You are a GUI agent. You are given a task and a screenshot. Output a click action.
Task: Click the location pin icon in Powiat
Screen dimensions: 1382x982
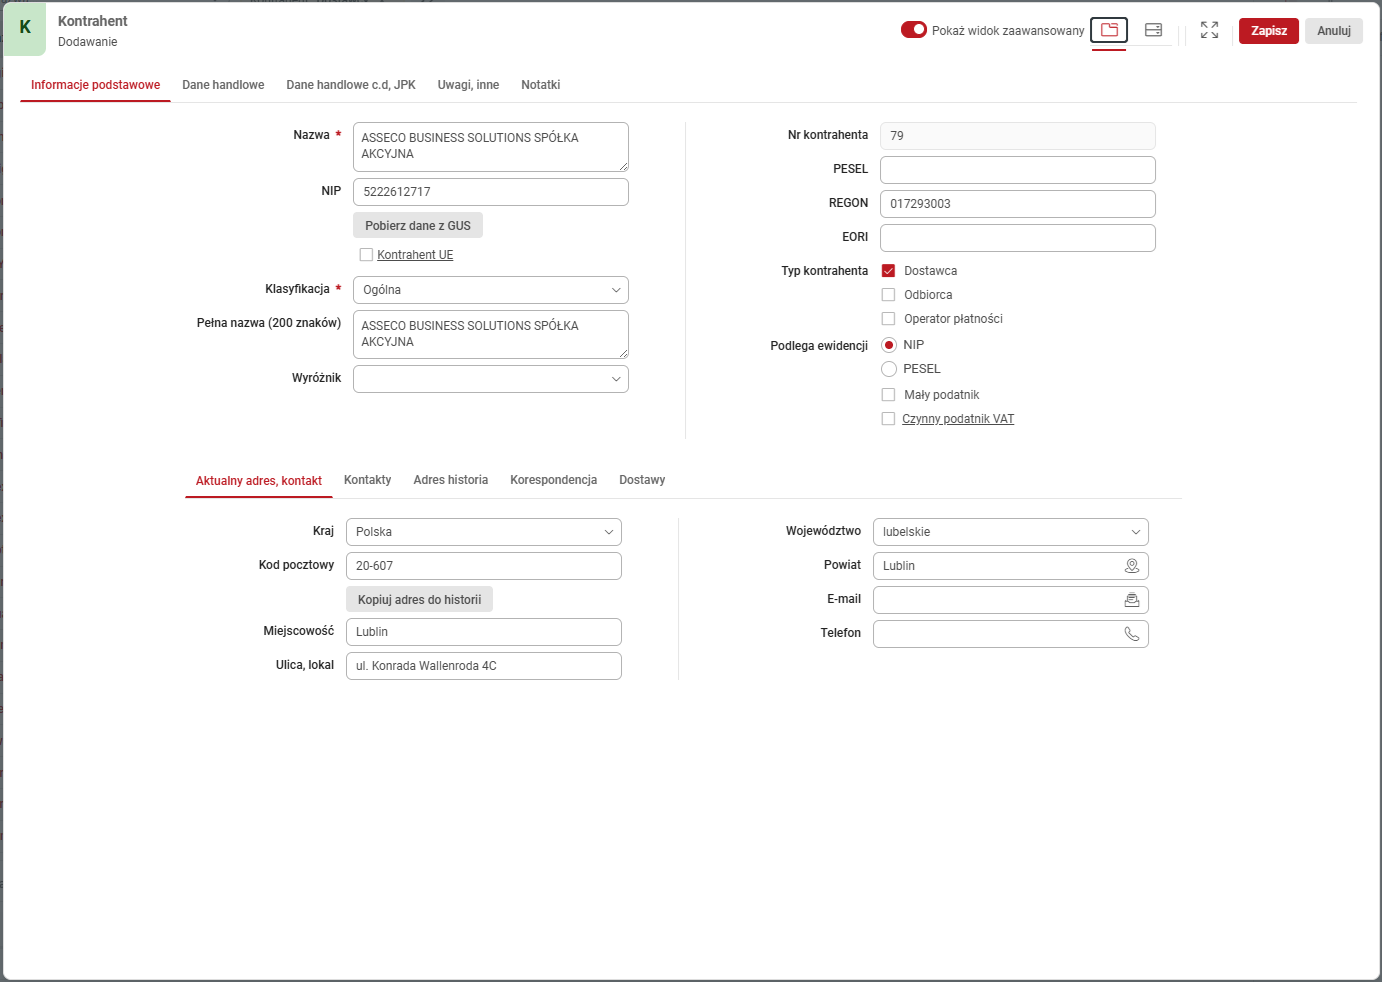(1131, 566)
